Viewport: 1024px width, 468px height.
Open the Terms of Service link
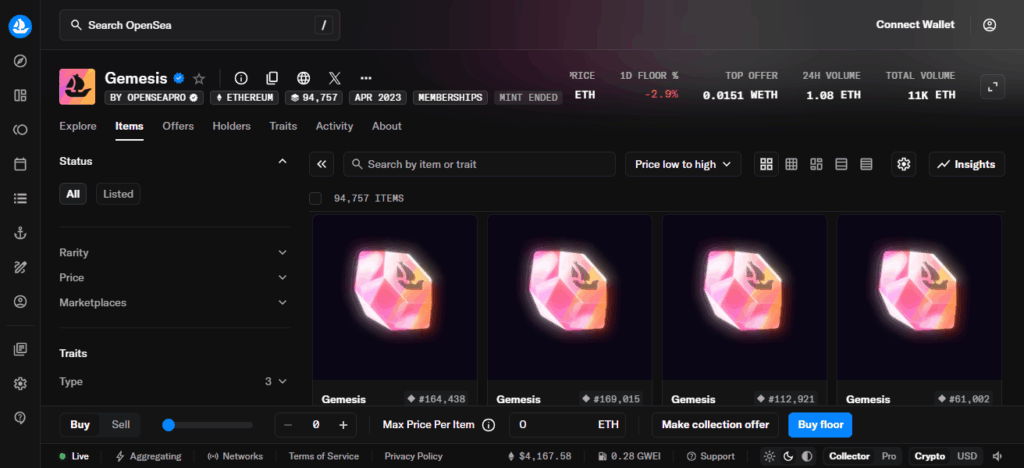(x=324, y=456)
